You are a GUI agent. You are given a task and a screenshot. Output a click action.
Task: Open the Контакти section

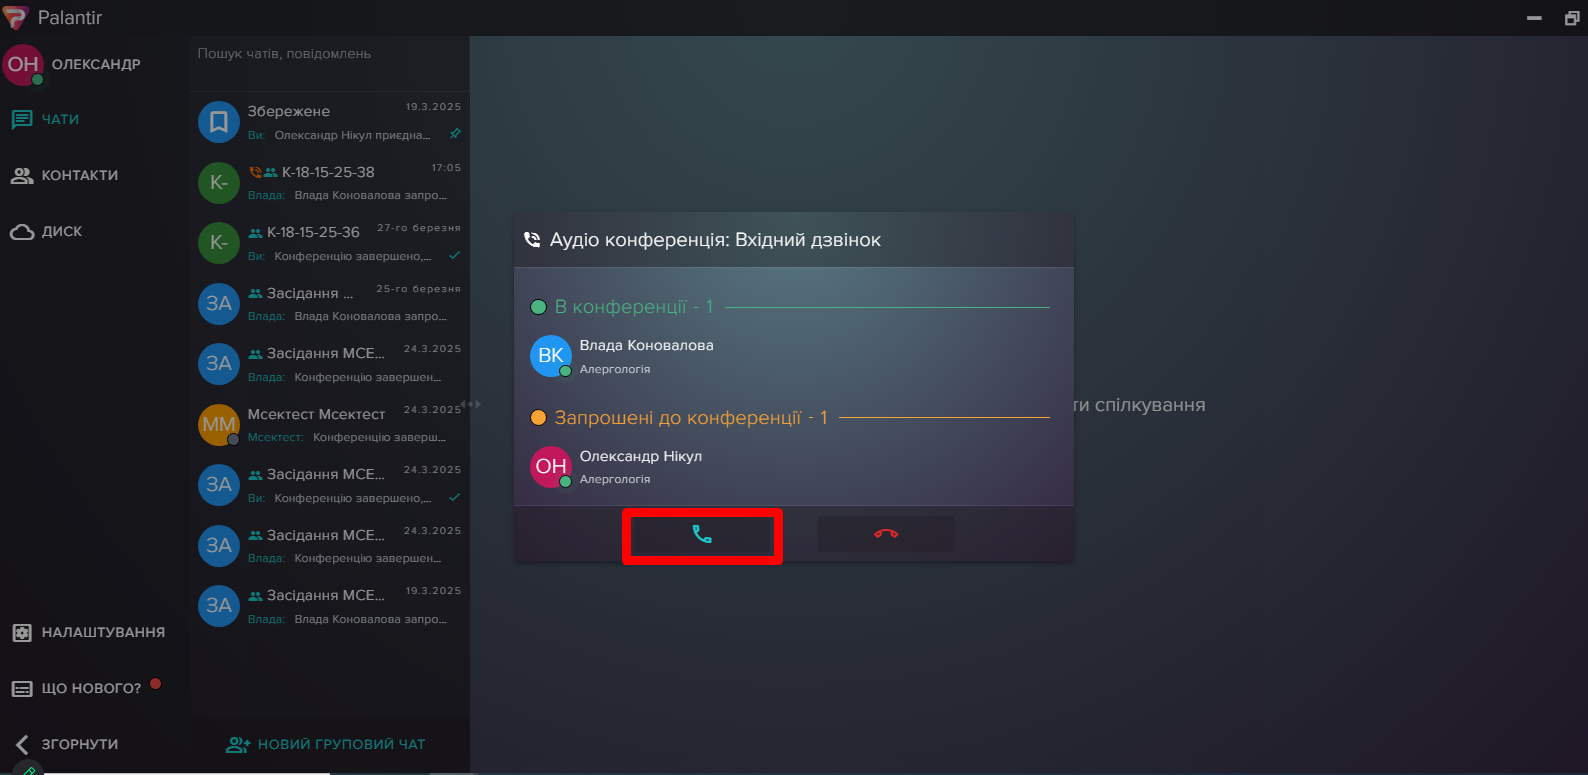click(79, 175)
